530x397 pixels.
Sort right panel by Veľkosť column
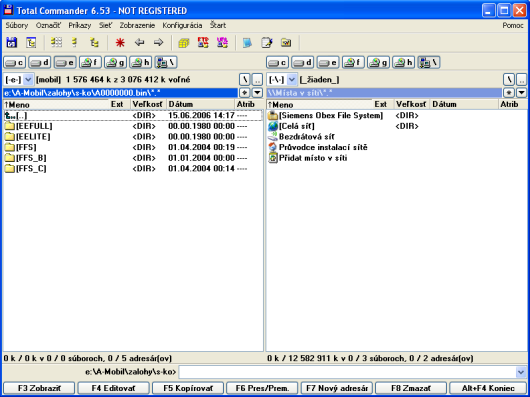pyautogui.click(x=411, y=104)
